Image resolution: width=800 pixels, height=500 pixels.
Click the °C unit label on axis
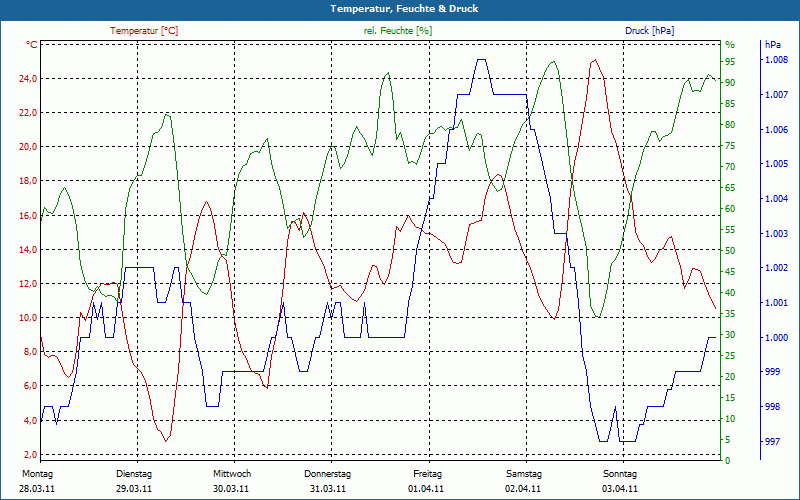point(32,45)
